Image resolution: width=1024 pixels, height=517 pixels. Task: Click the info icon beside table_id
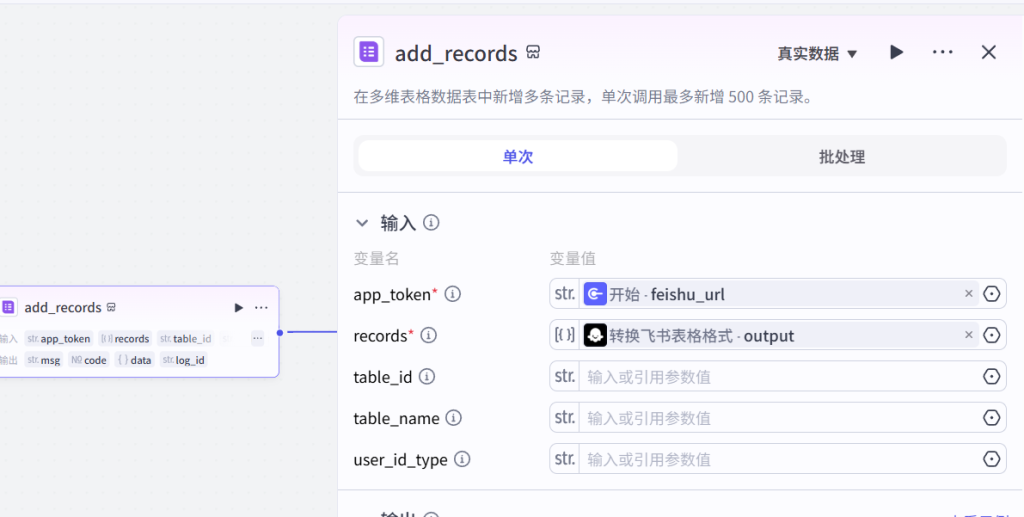427,377
